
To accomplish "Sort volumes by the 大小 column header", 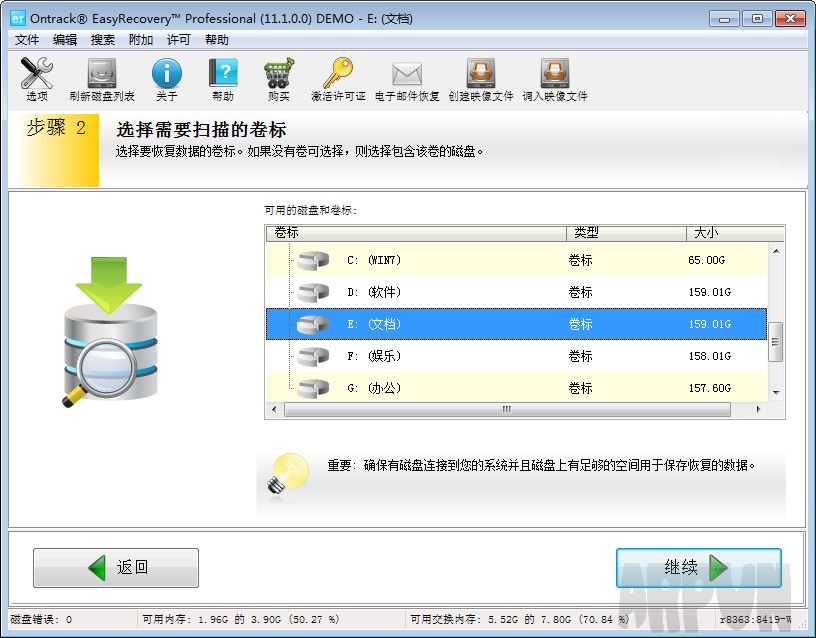I will click(x=706, y=233).
